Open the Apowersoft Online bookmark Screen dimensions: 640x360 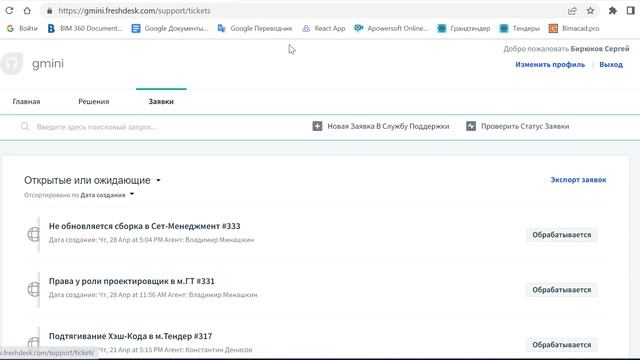click(391, 29)
